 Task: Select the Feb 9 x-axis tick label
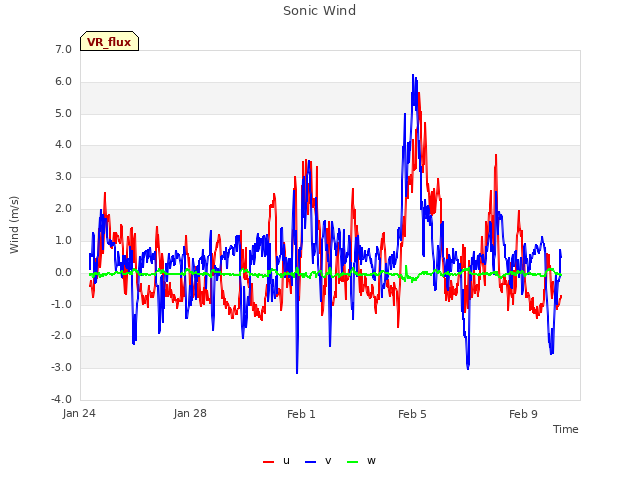click(x=523, y=414)
